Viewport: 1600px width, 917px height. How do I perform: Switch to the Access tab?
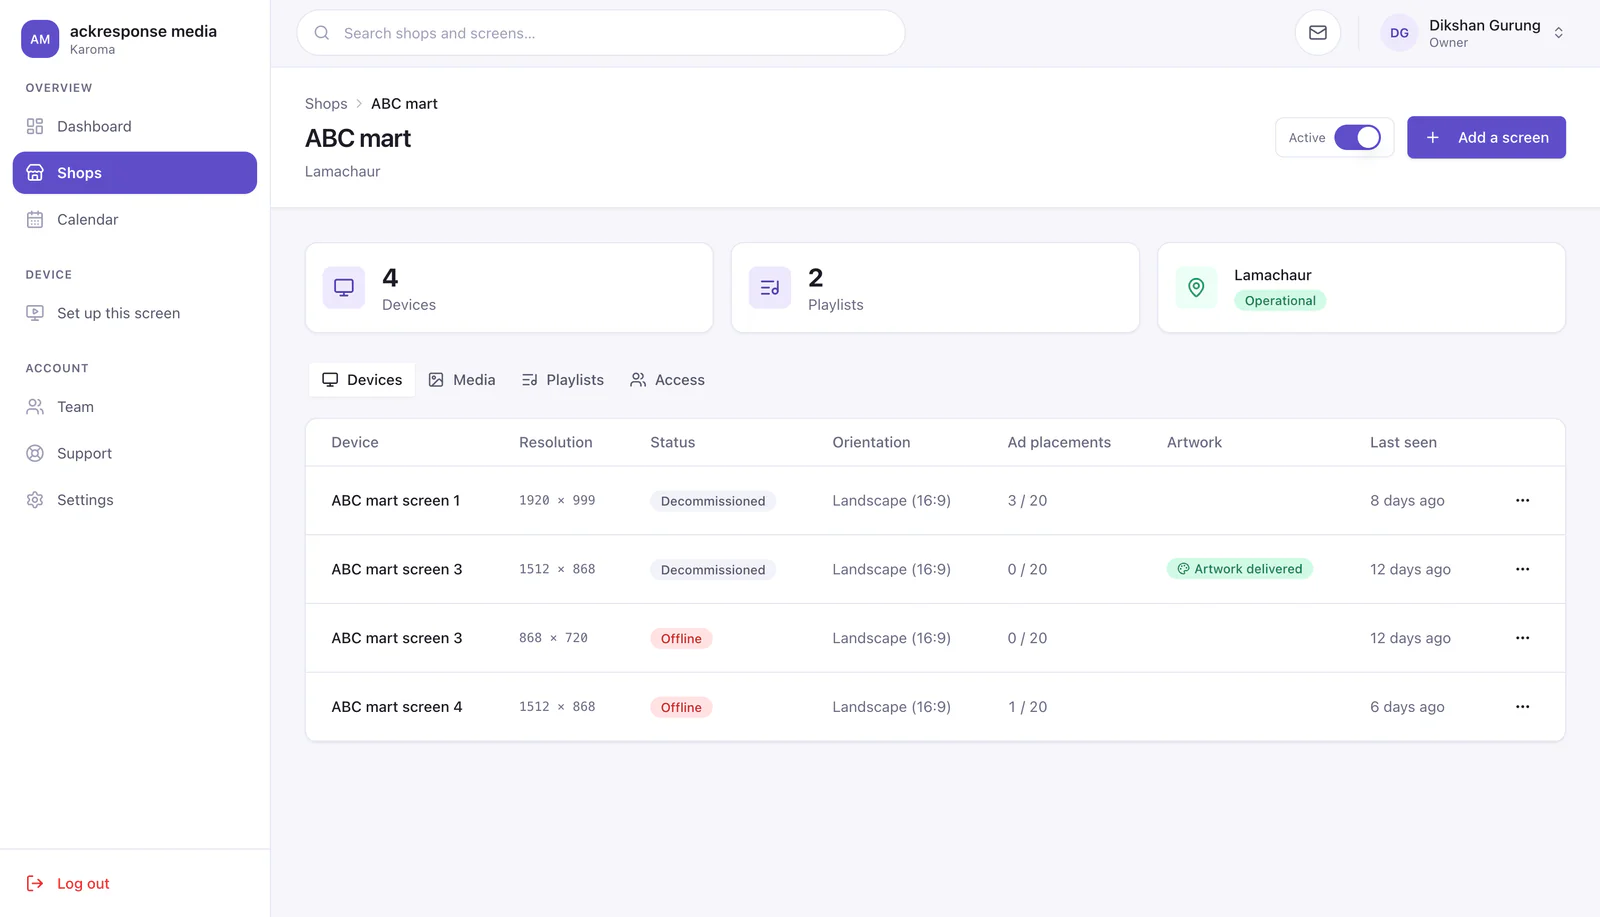click(667, 380)
